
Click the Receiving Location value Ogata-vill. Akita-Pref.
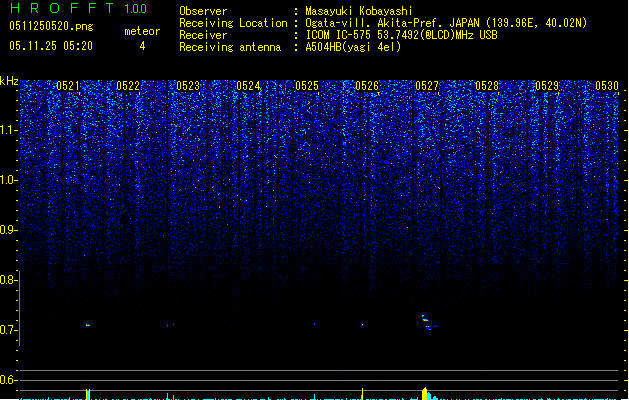(x=375, y=23)
